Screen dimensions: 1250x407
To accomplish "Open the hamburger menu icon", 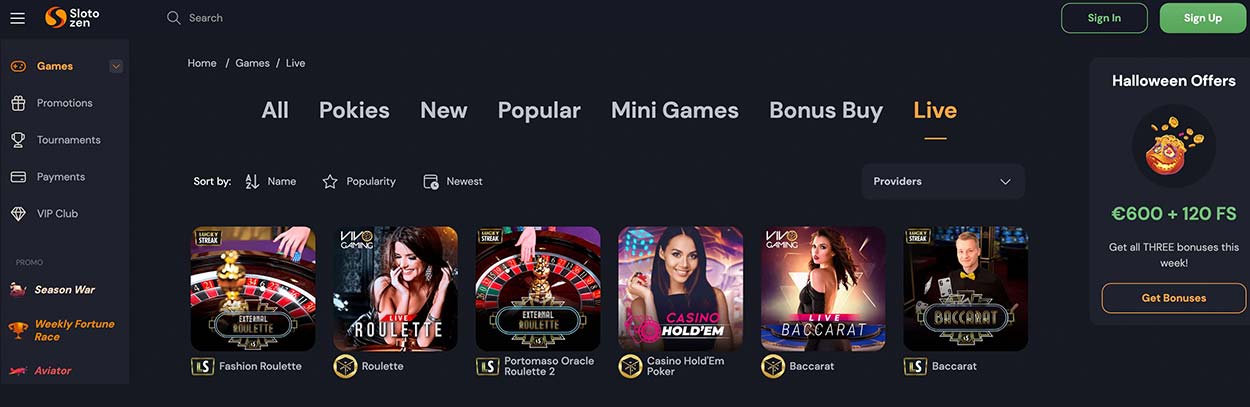I will pyautogui.click(x=17, y=18).
